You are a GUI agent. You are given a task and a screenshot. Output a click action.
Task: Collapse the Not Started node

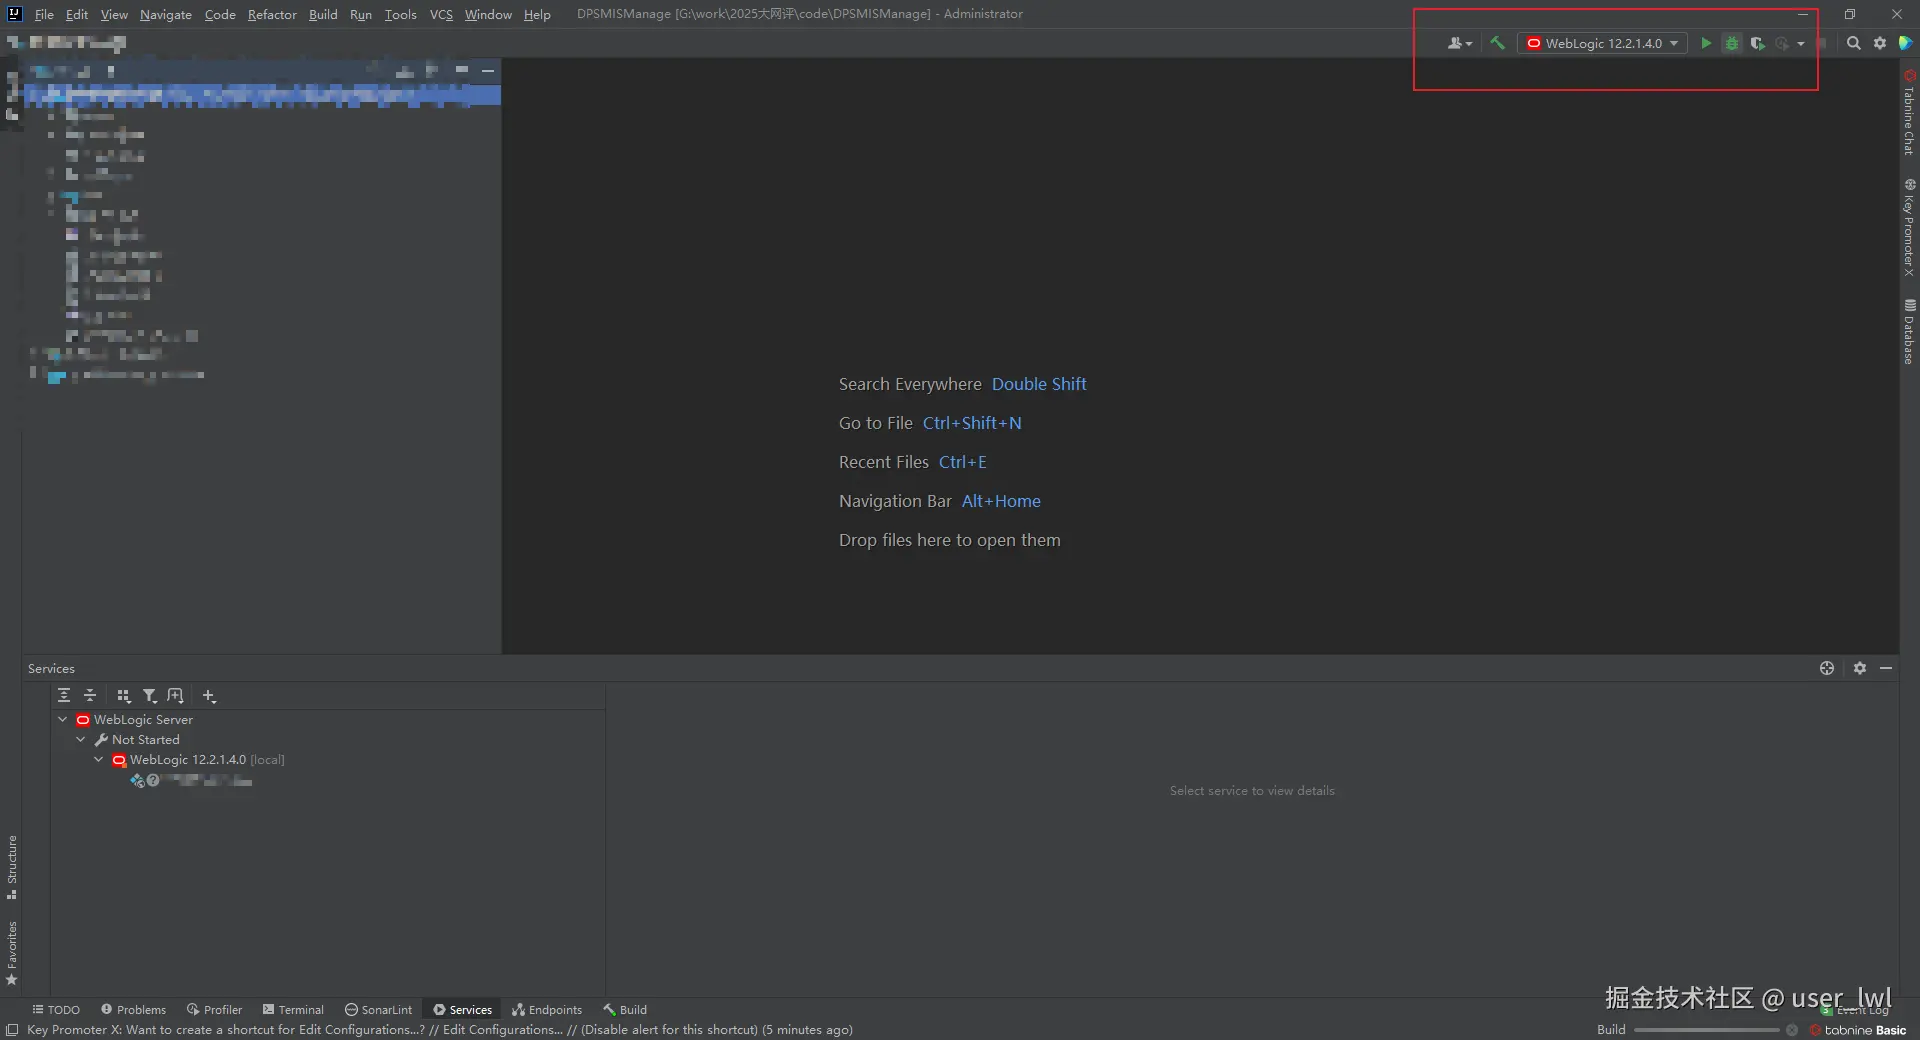pyautogui.click(x=81, y=739)
